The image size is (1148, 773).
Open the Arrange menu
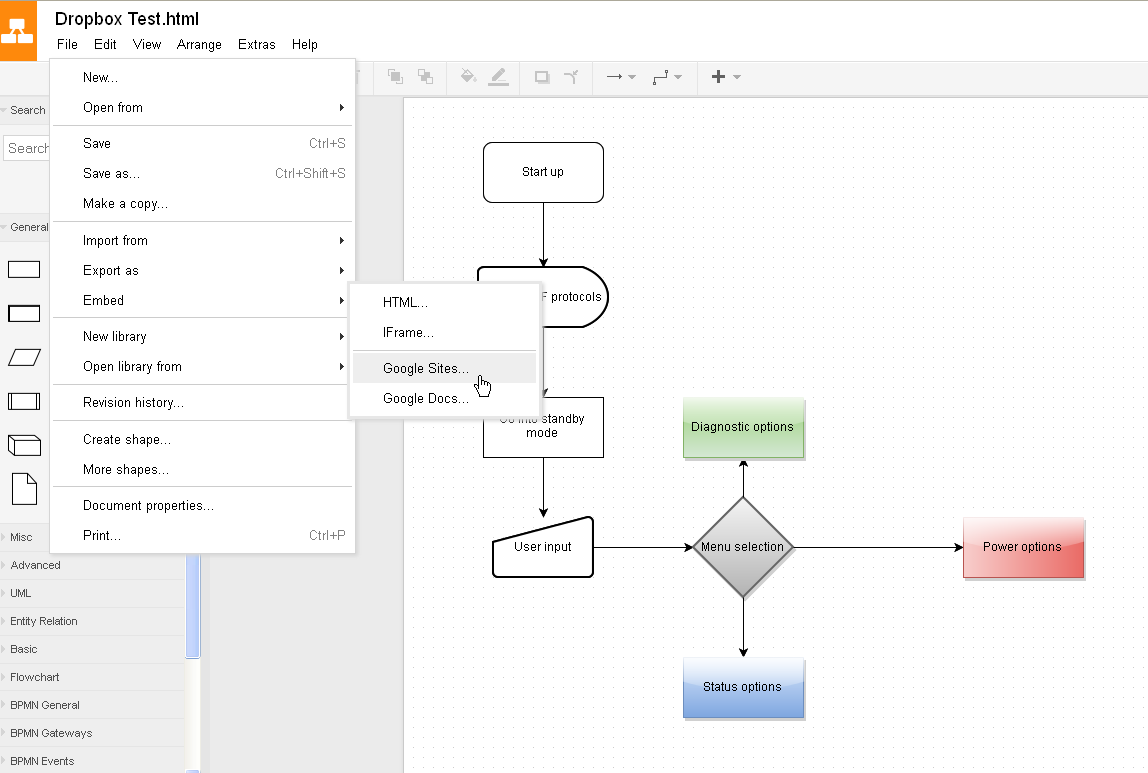pos(199,44)
